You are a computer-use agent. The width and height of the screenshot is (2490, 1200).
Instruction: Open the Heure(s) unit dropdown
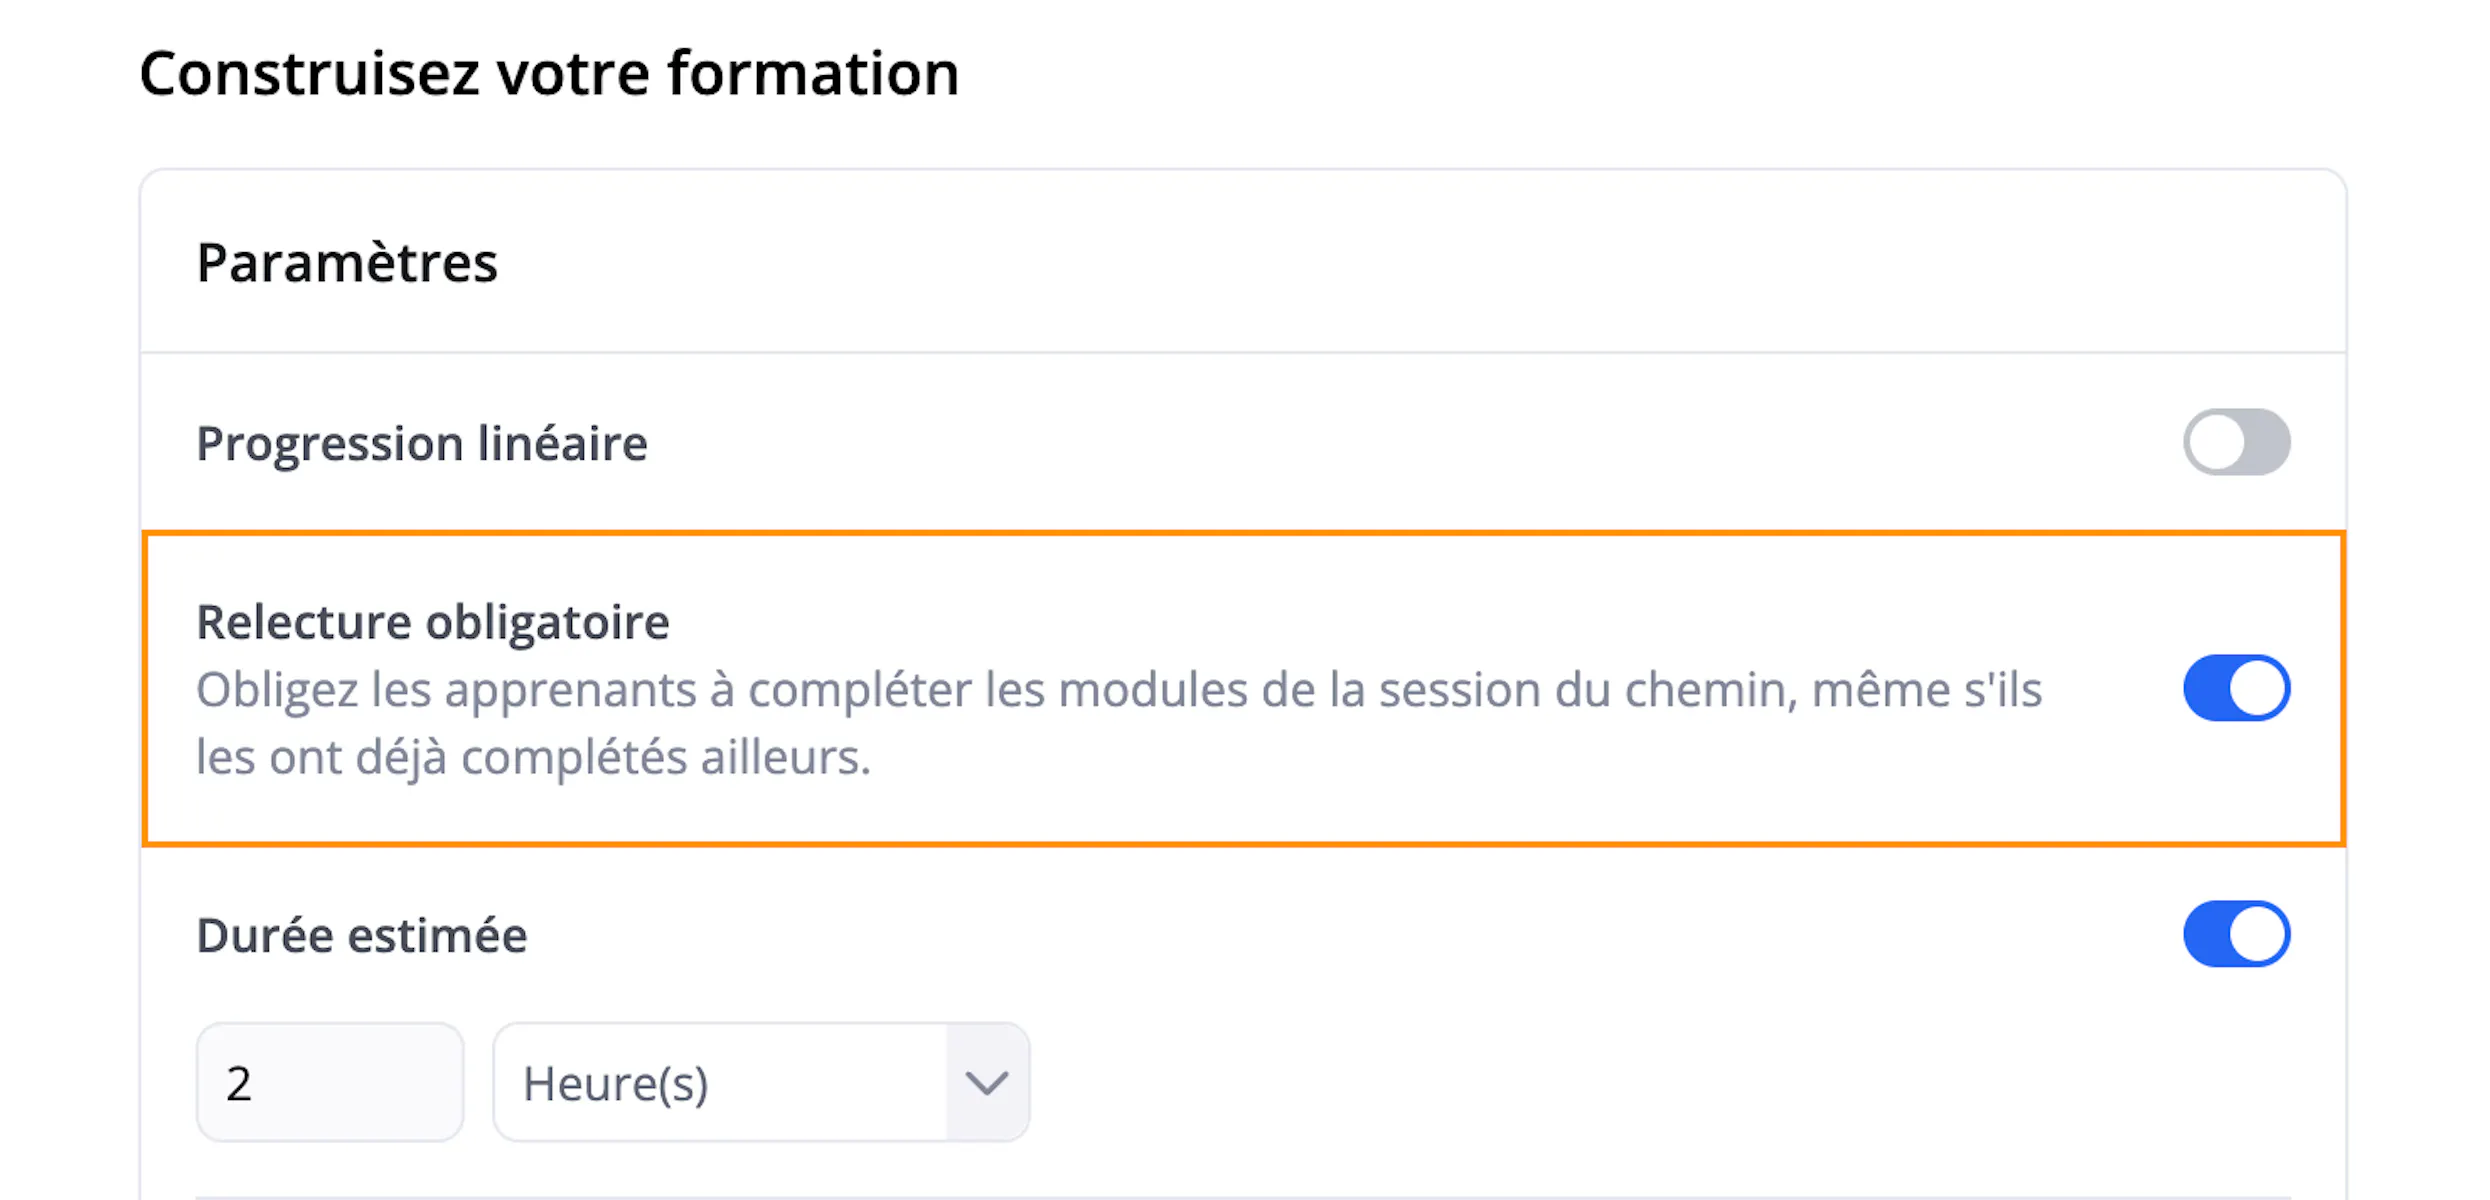(x=761, y=1082)
